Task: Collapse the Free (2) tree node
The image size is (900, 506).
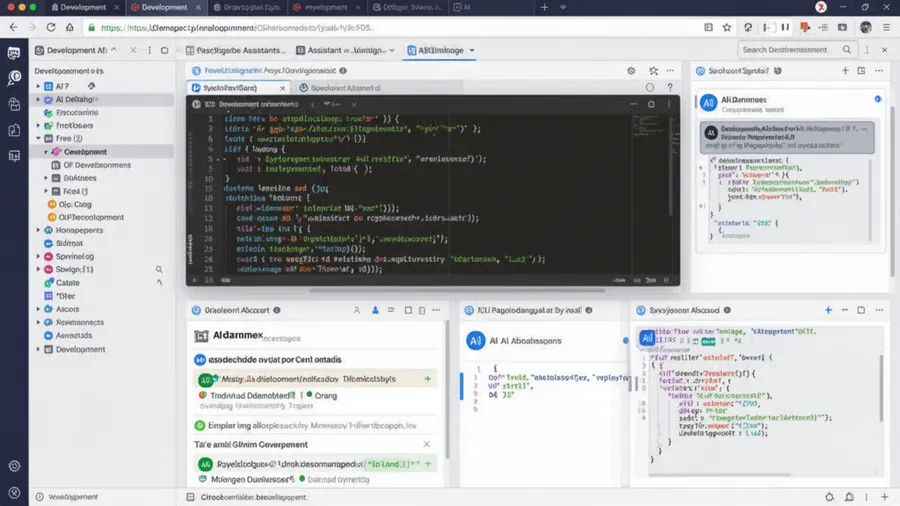Action: pos(38,138)
